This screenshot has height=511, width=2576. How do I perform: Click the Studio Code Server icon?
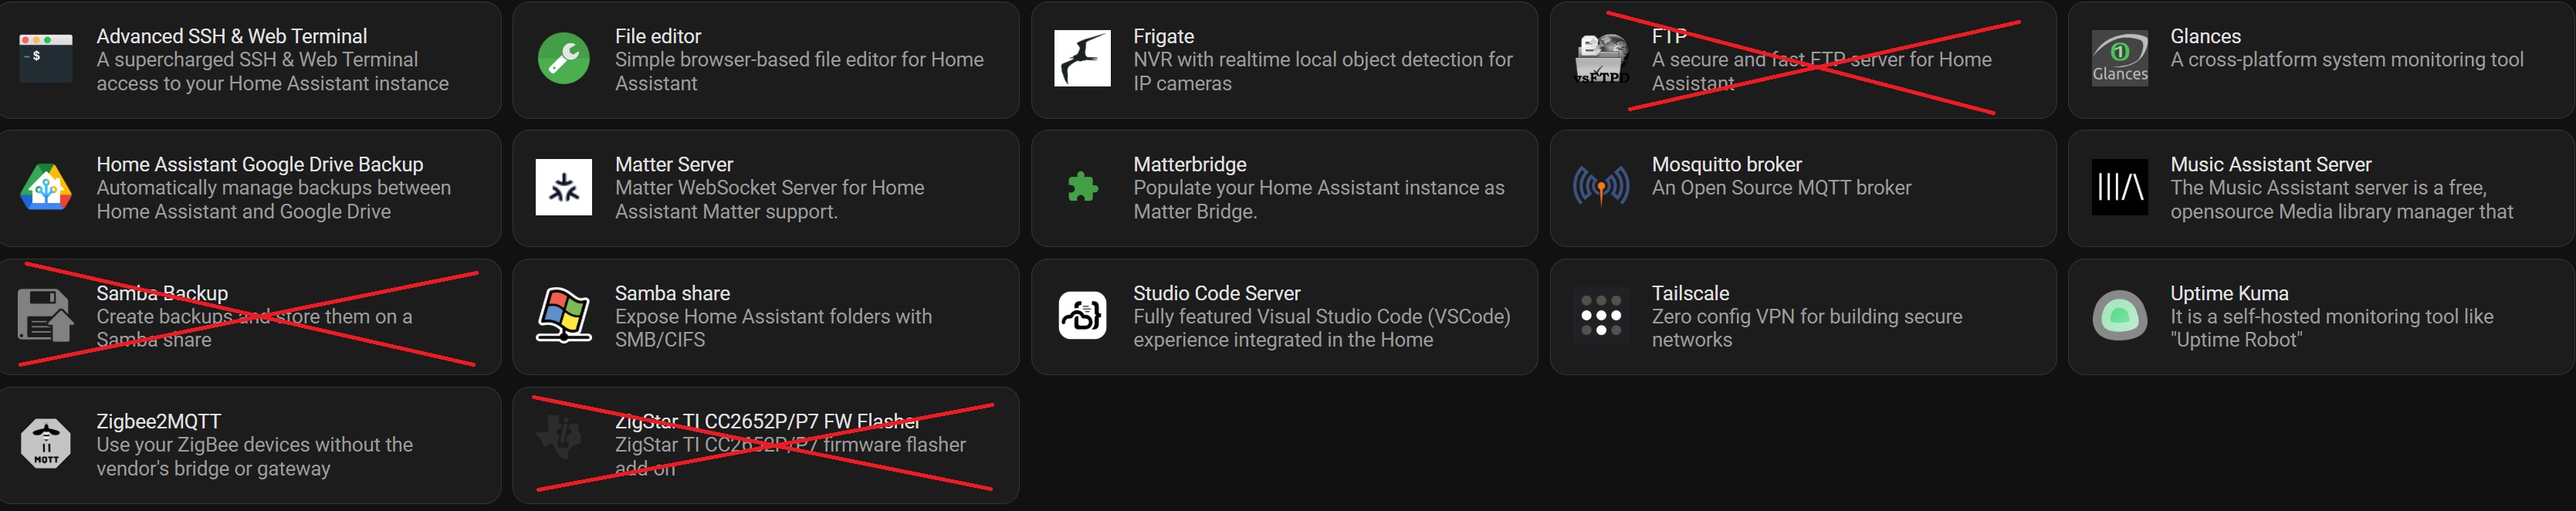(x=1082, y=316)
